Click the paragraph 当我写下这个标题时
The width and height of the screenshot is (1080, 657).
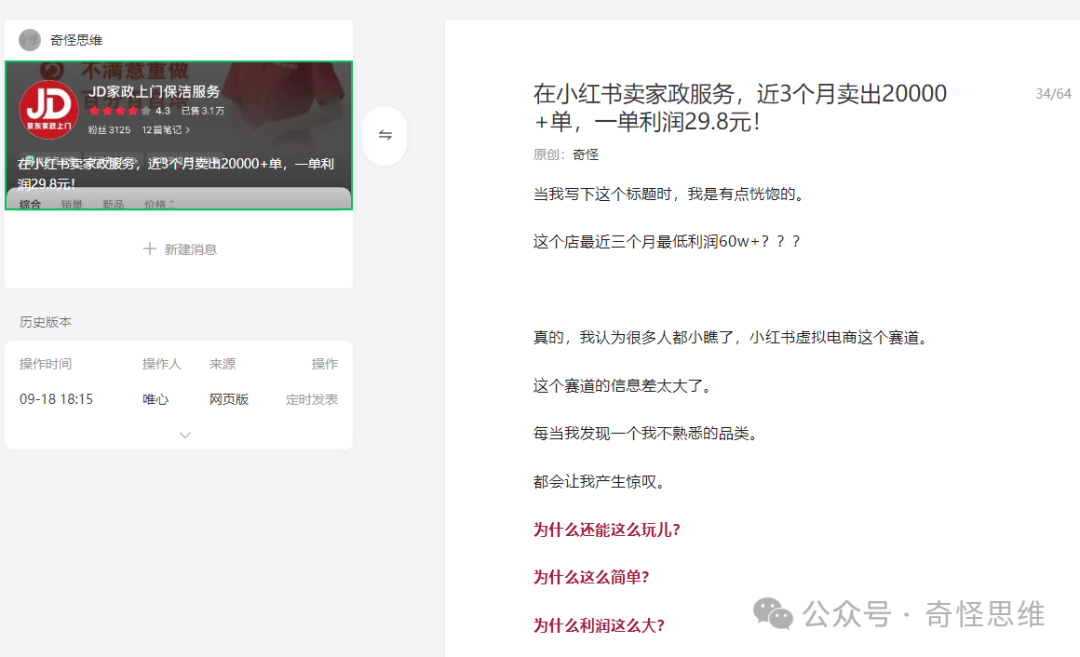(669, 194)
